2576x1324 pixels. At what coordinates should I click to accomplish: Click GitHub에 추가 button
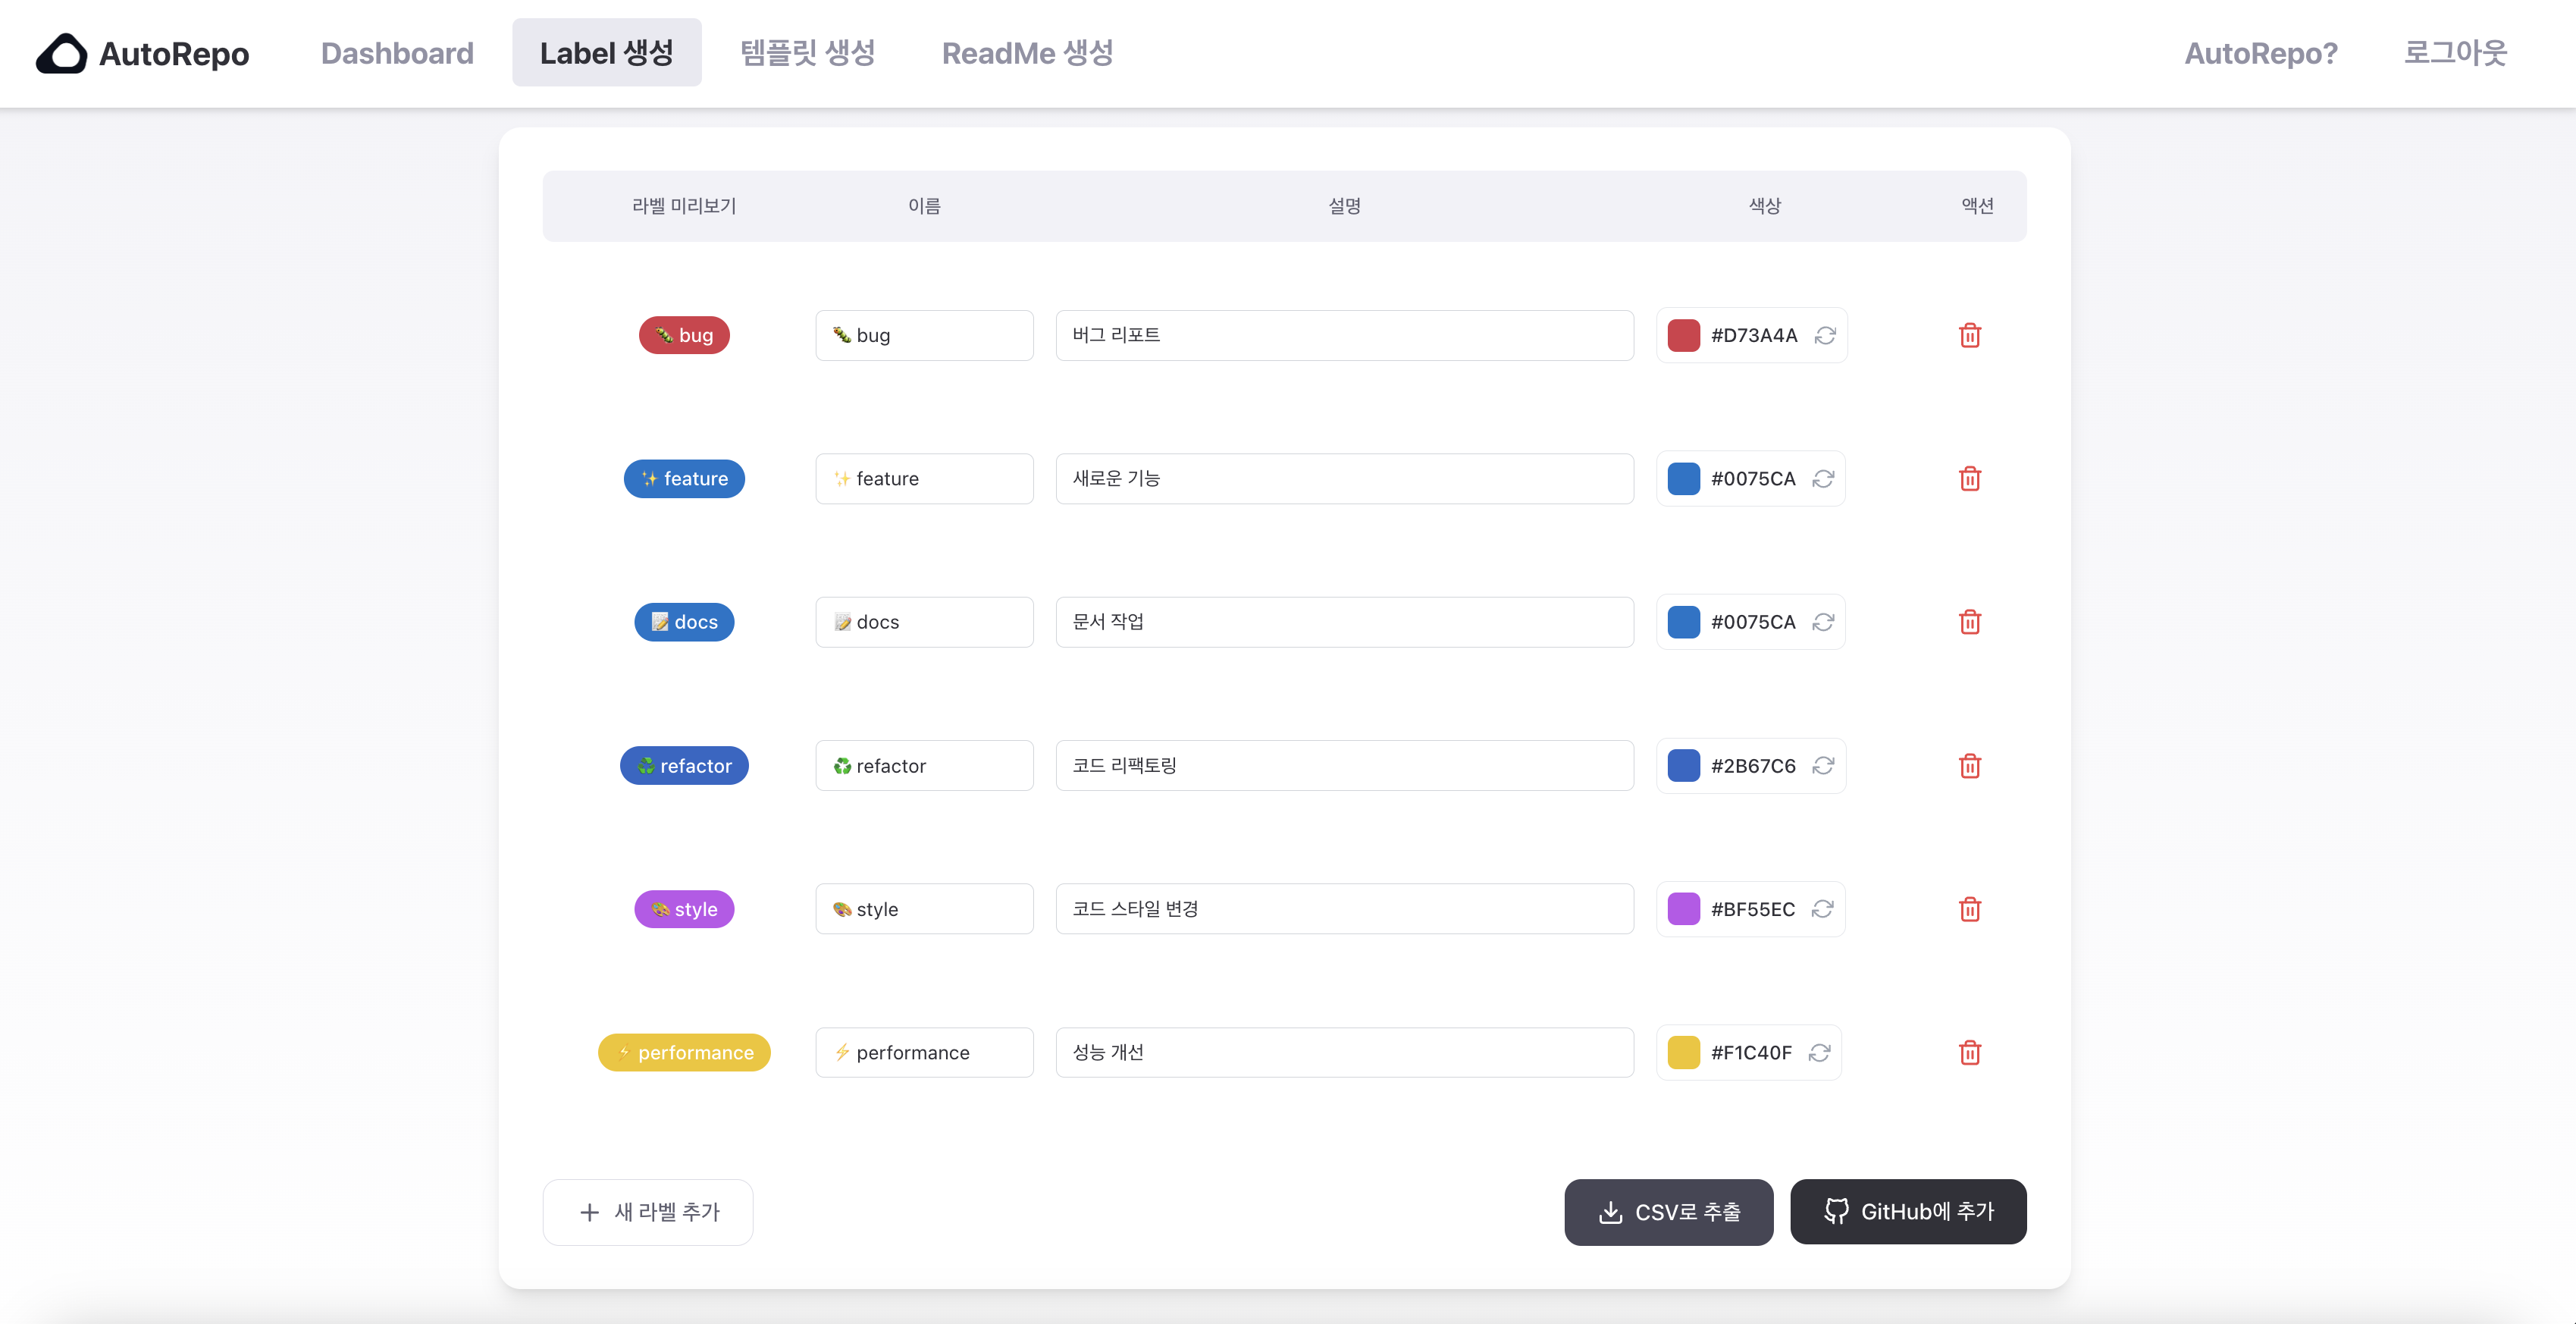(x=1907, y=1211)
